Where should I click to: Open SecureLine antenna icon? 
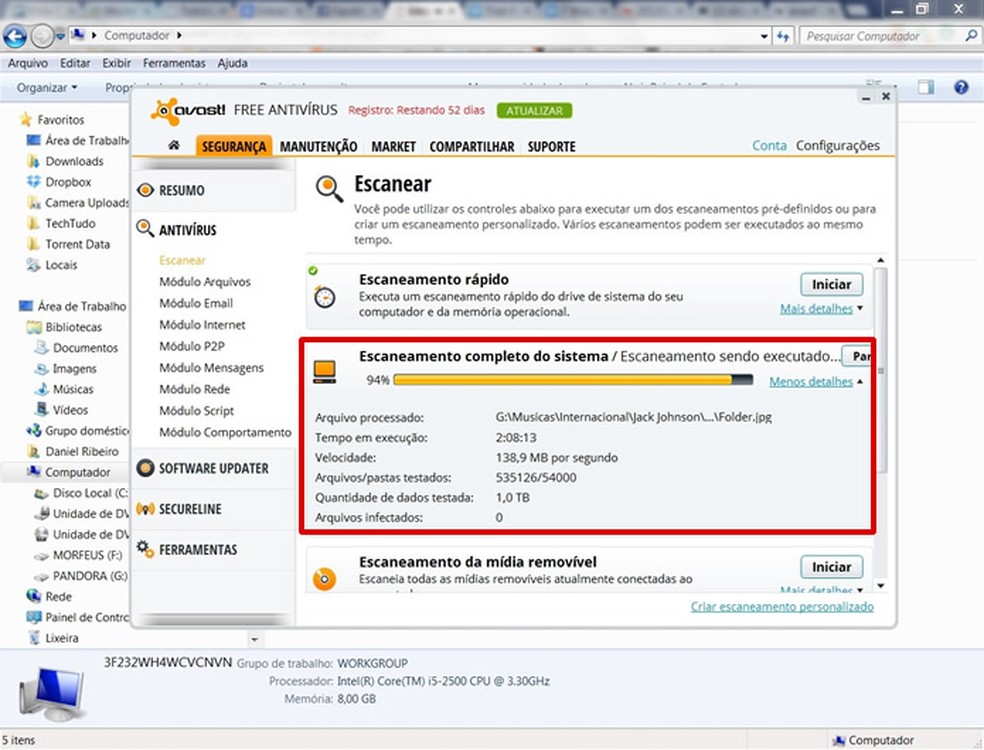[145, 509]
